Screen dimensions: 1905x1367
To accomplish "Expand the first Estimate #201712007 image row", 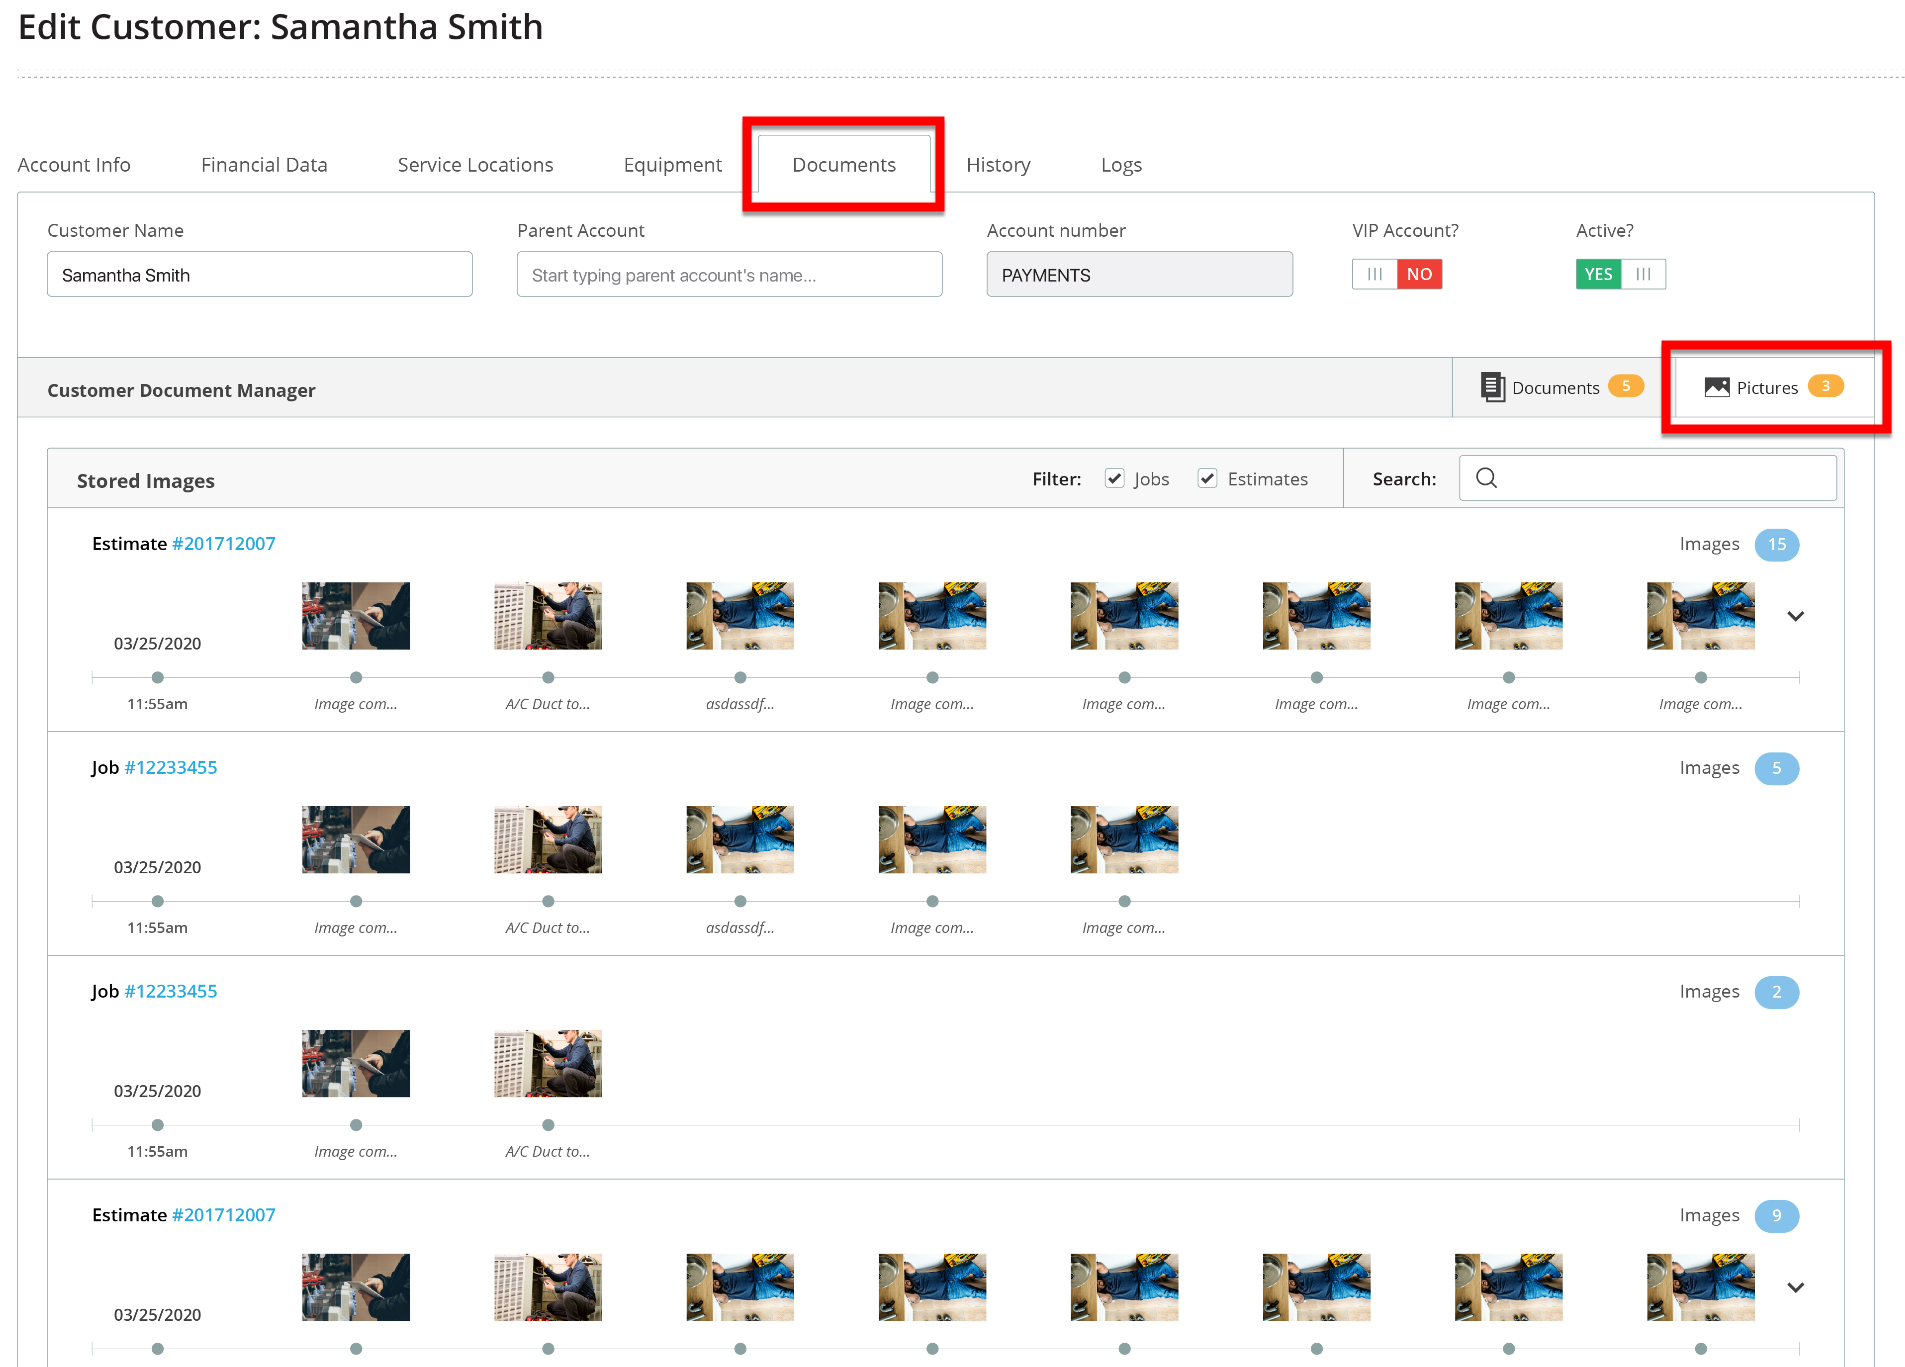I will [1795, 616].
